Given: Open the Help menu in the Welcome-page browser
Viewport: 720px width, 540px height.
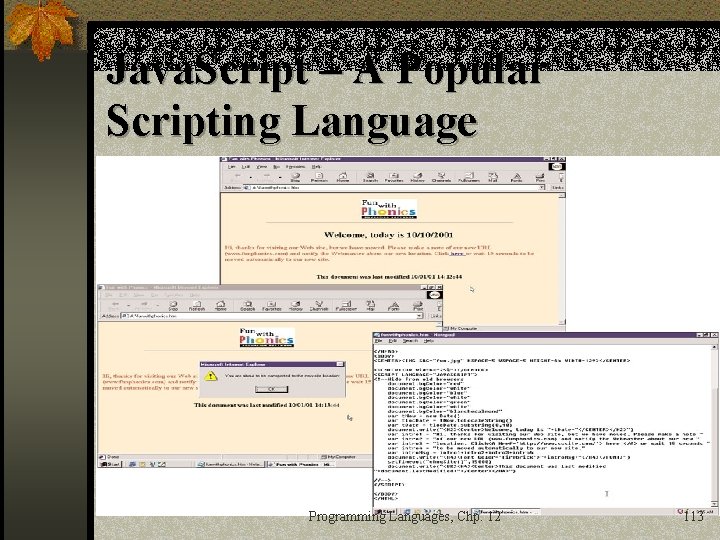Looking at the screenshot, I should click(x=316, y=167).
